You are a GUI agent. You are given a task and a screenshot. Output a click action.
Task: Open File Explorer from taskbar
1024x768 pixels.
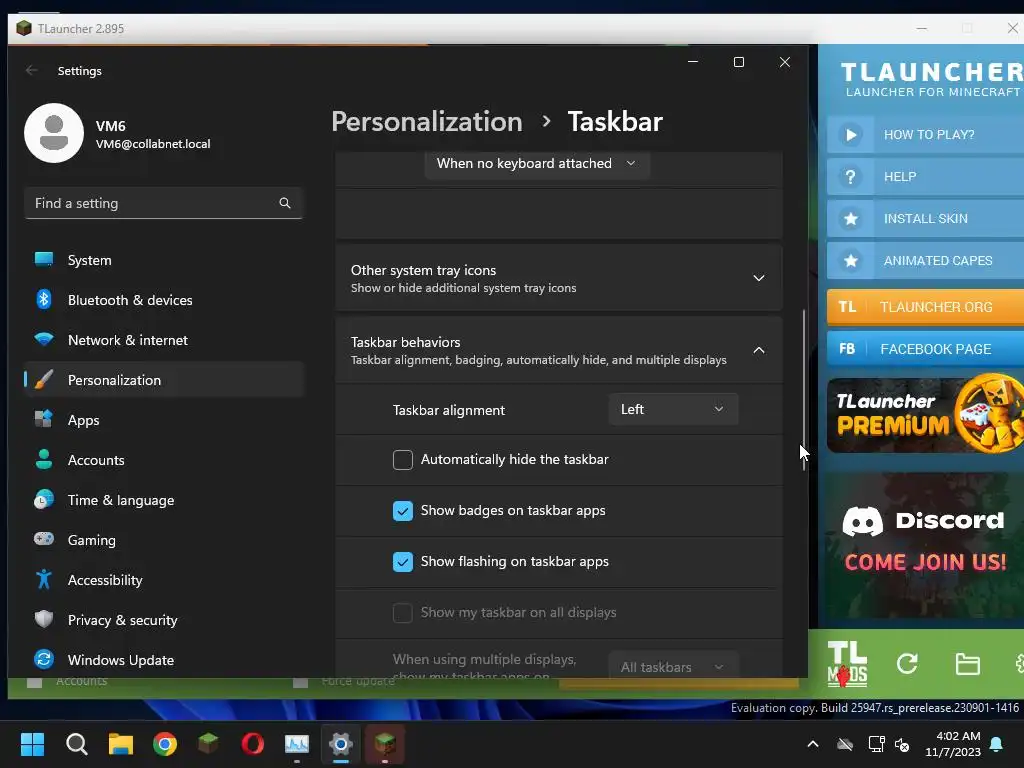coord(121,744)
